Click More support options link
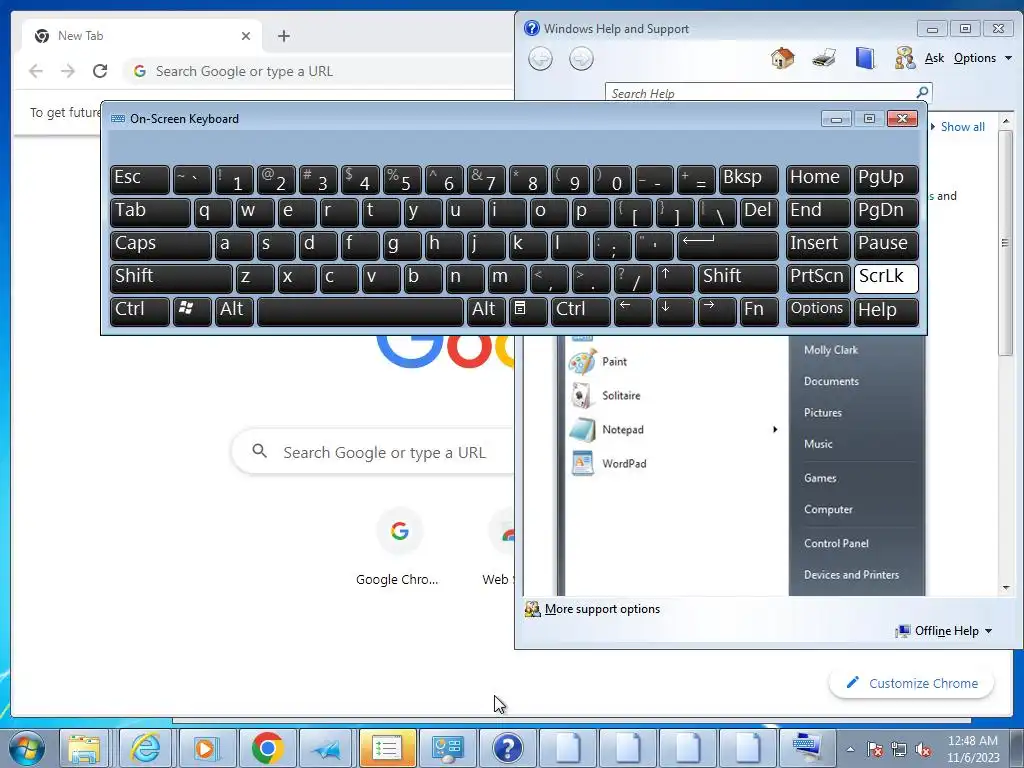The height and width of the screenshot is (768, 1024). [x=601, y=609]
